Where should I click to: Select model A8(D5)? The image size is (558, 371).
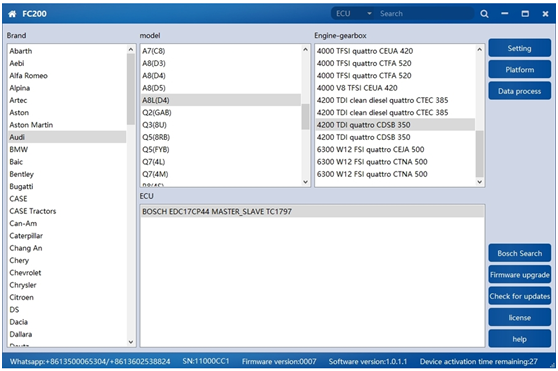point(221,88)
